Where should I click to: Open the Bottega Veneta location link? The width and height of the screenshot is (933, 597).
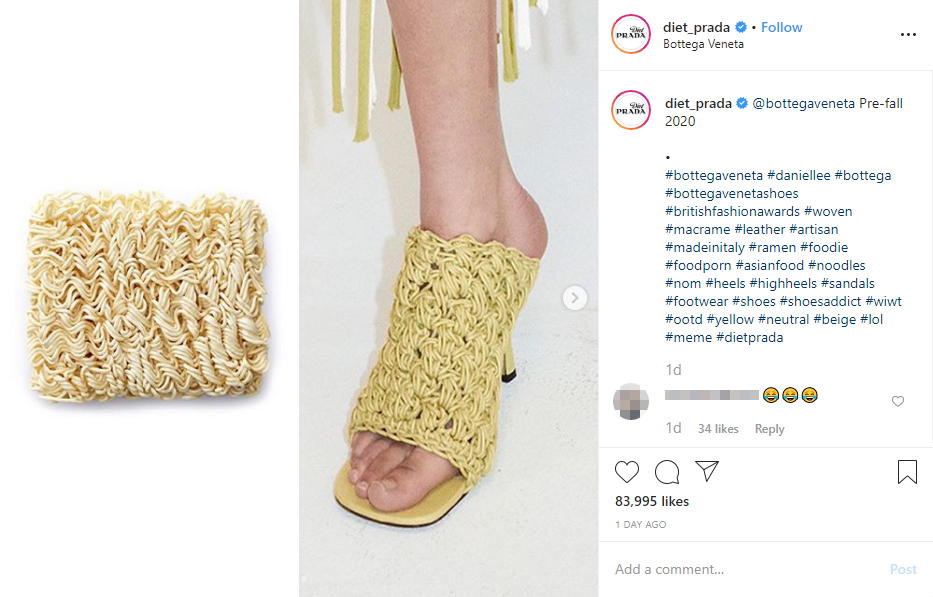coord(703,44)
